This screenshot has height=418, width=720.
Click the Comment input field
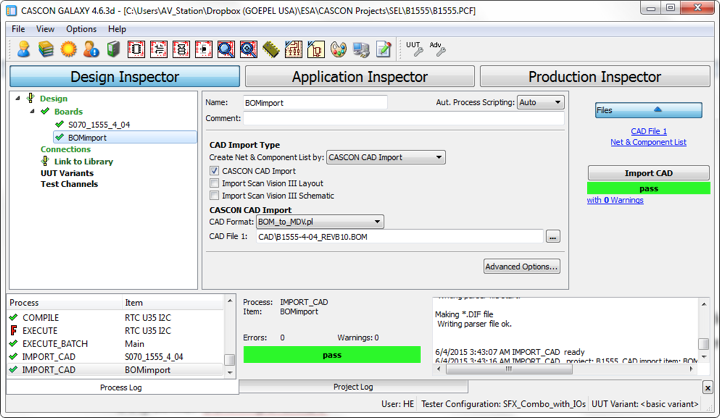point(404,118)
